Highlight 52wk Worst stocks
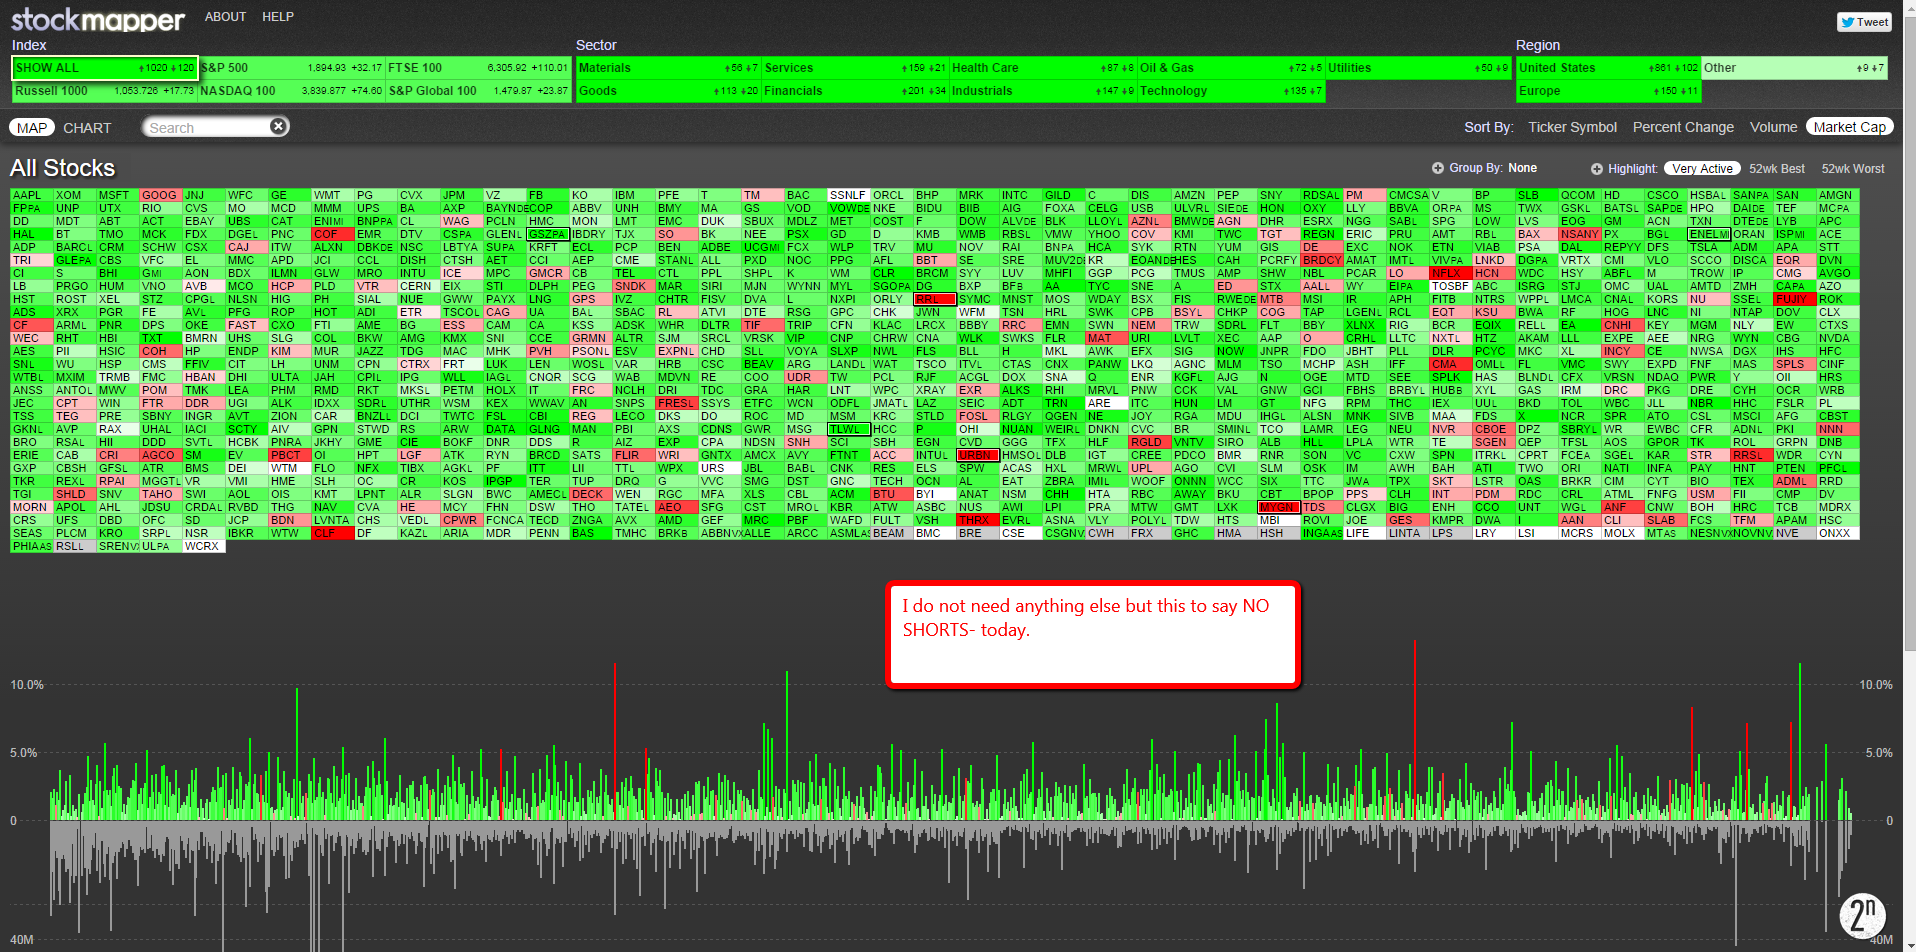1916x952 pixels. click(1852, 169)
